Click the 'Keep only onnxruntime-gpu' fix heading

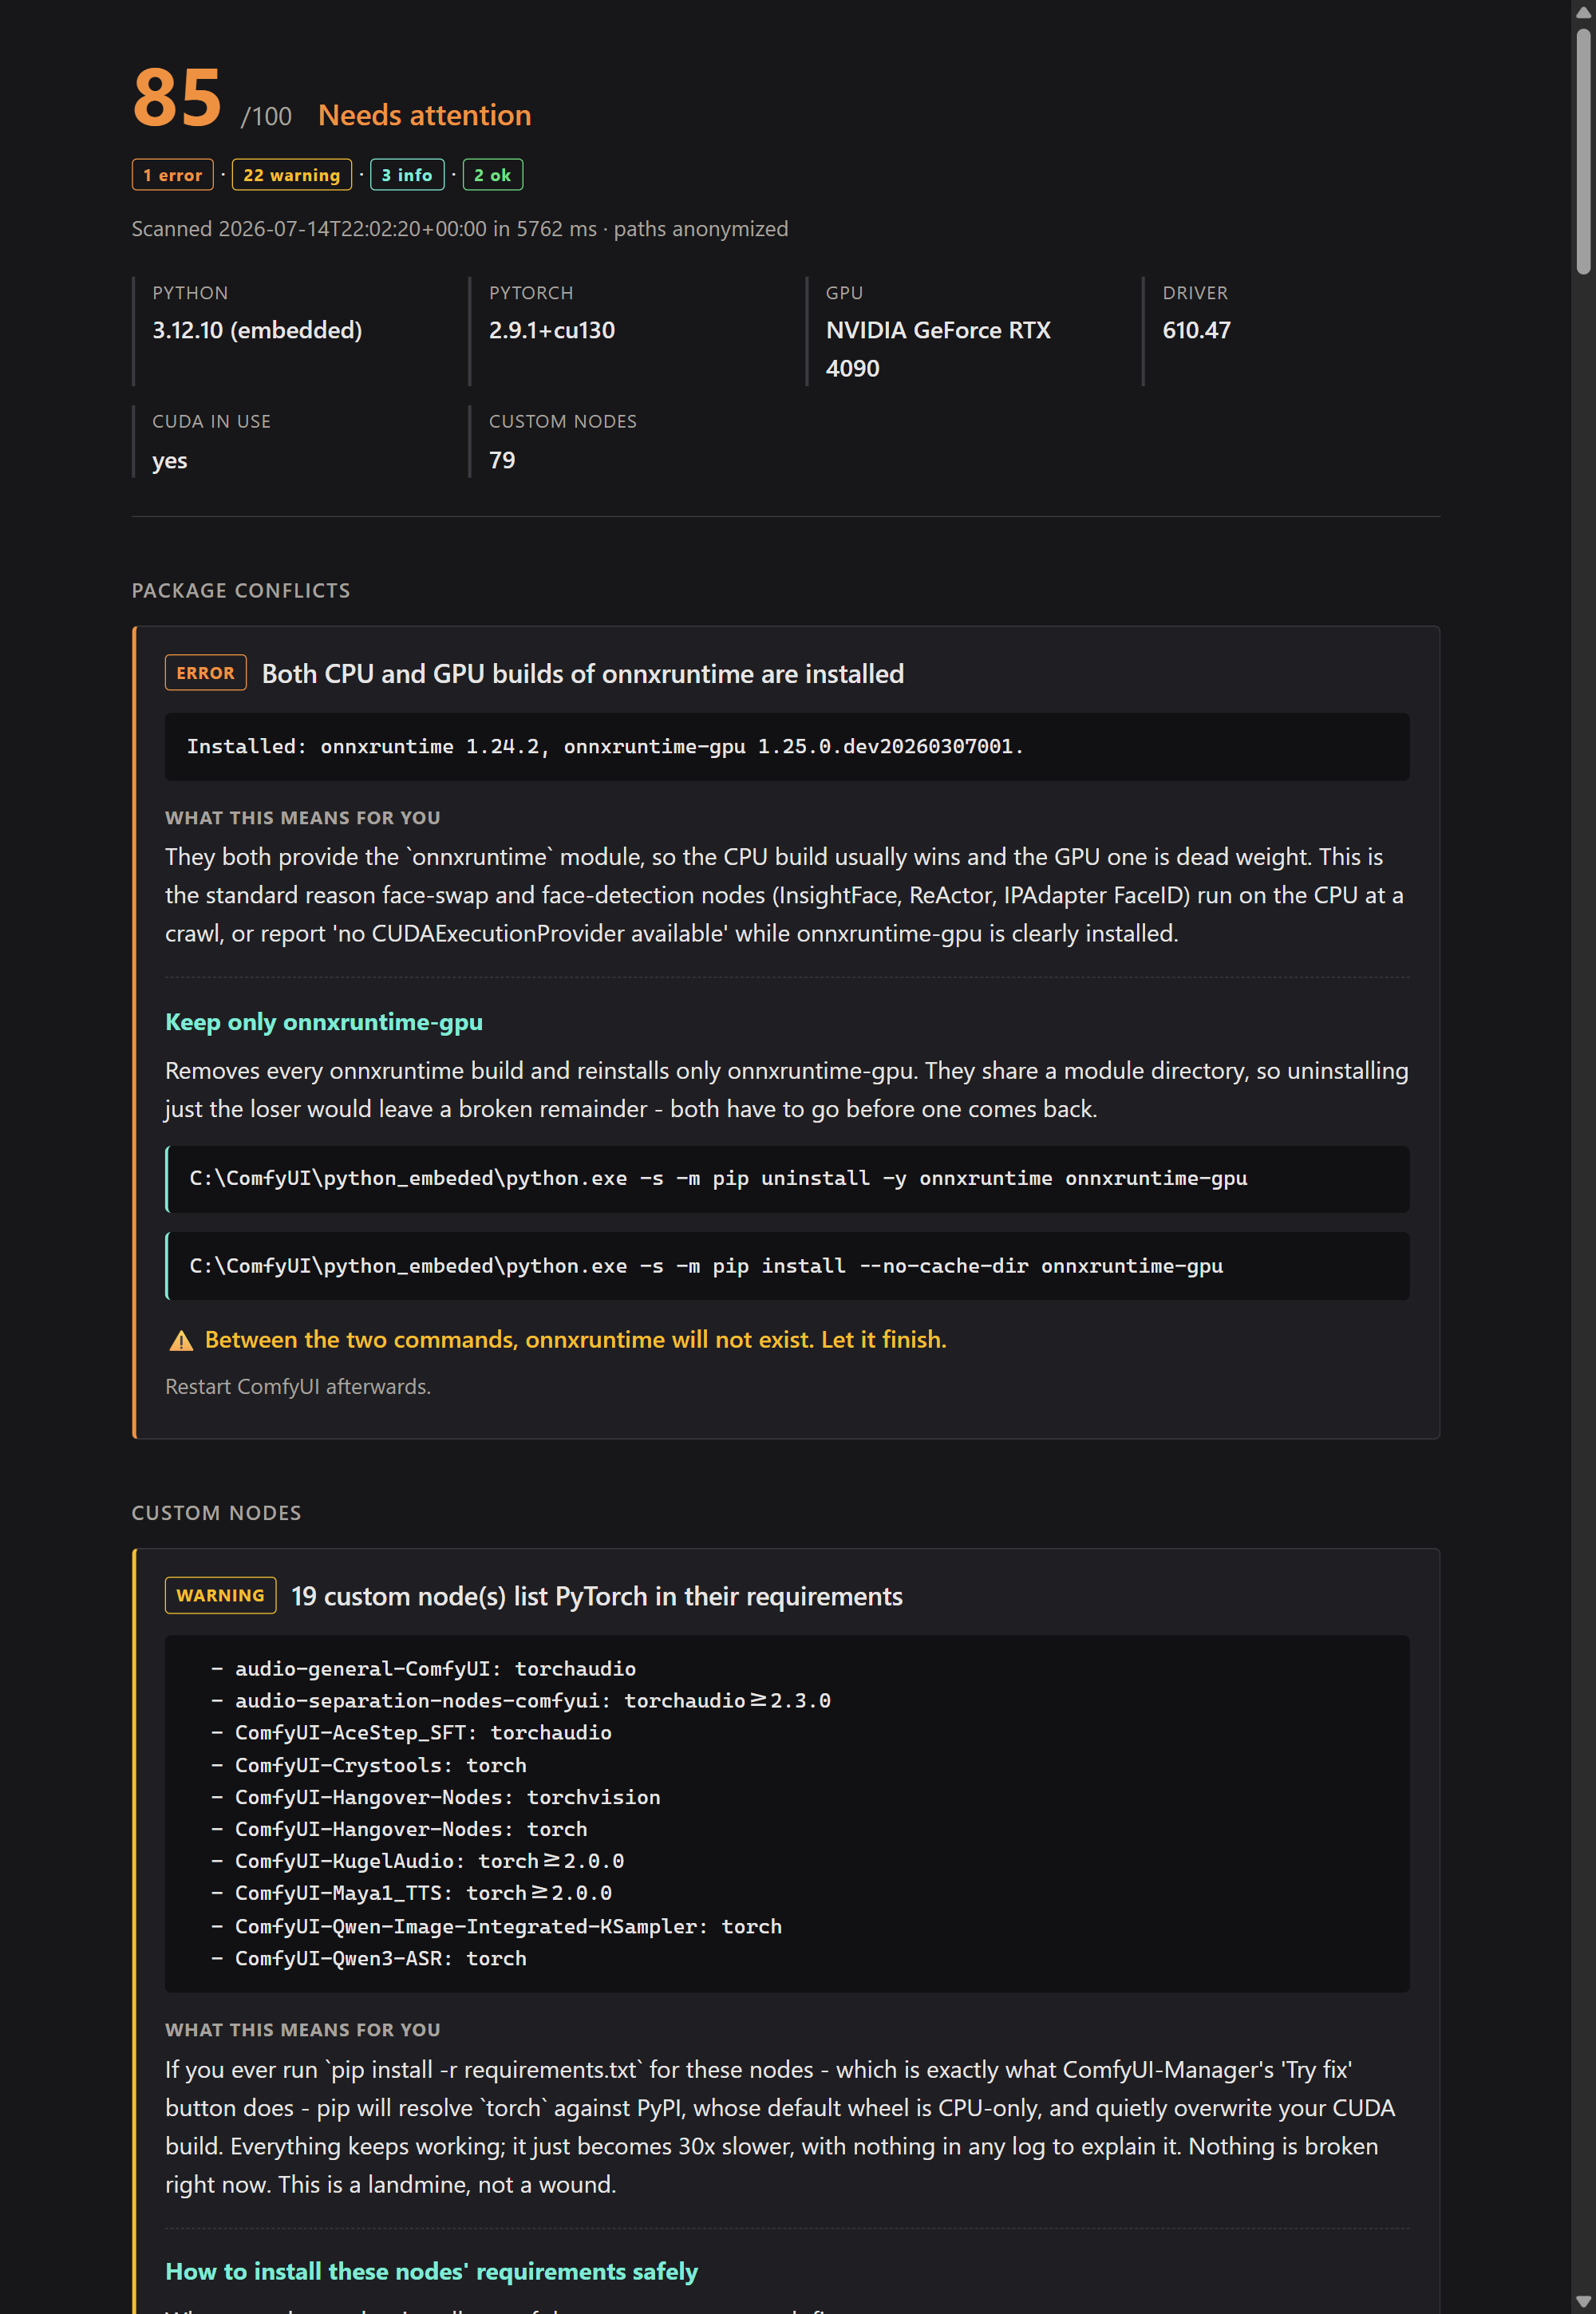(x=324, y=1022)
